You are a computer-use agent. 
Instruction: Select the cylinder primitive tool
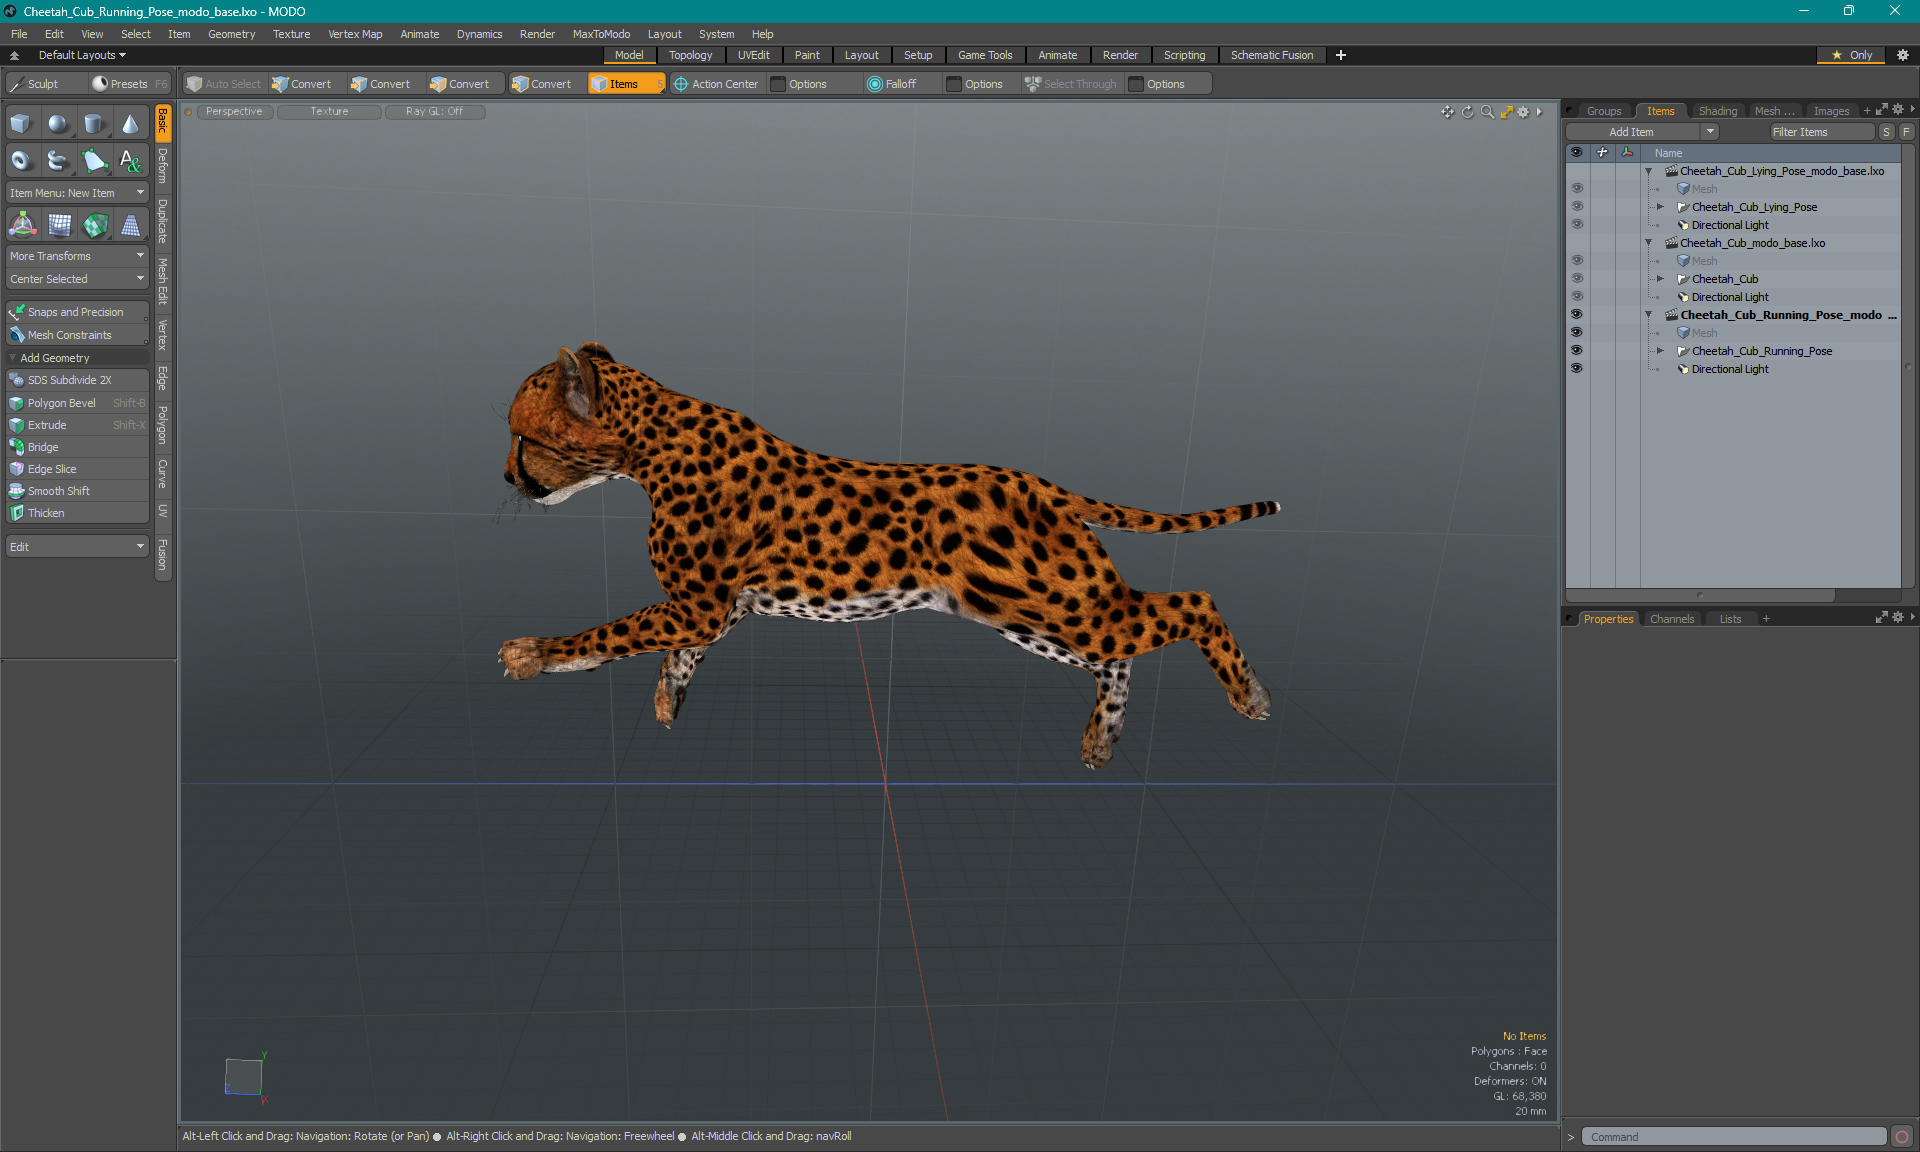pyautogui.click(x=94, y=124)
